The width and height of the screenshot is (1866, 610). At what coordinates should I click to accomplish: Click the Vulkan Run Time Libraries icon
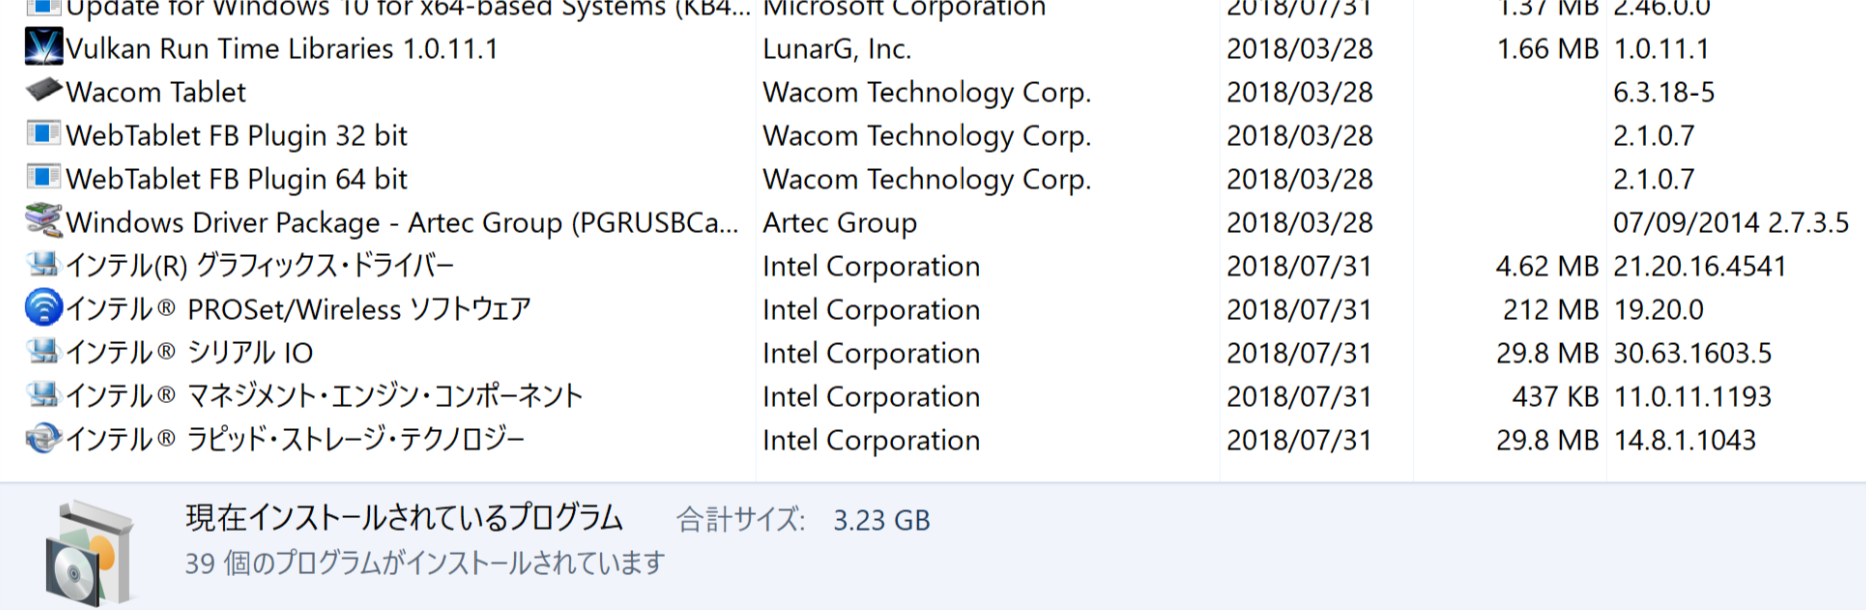coord(43,48)
